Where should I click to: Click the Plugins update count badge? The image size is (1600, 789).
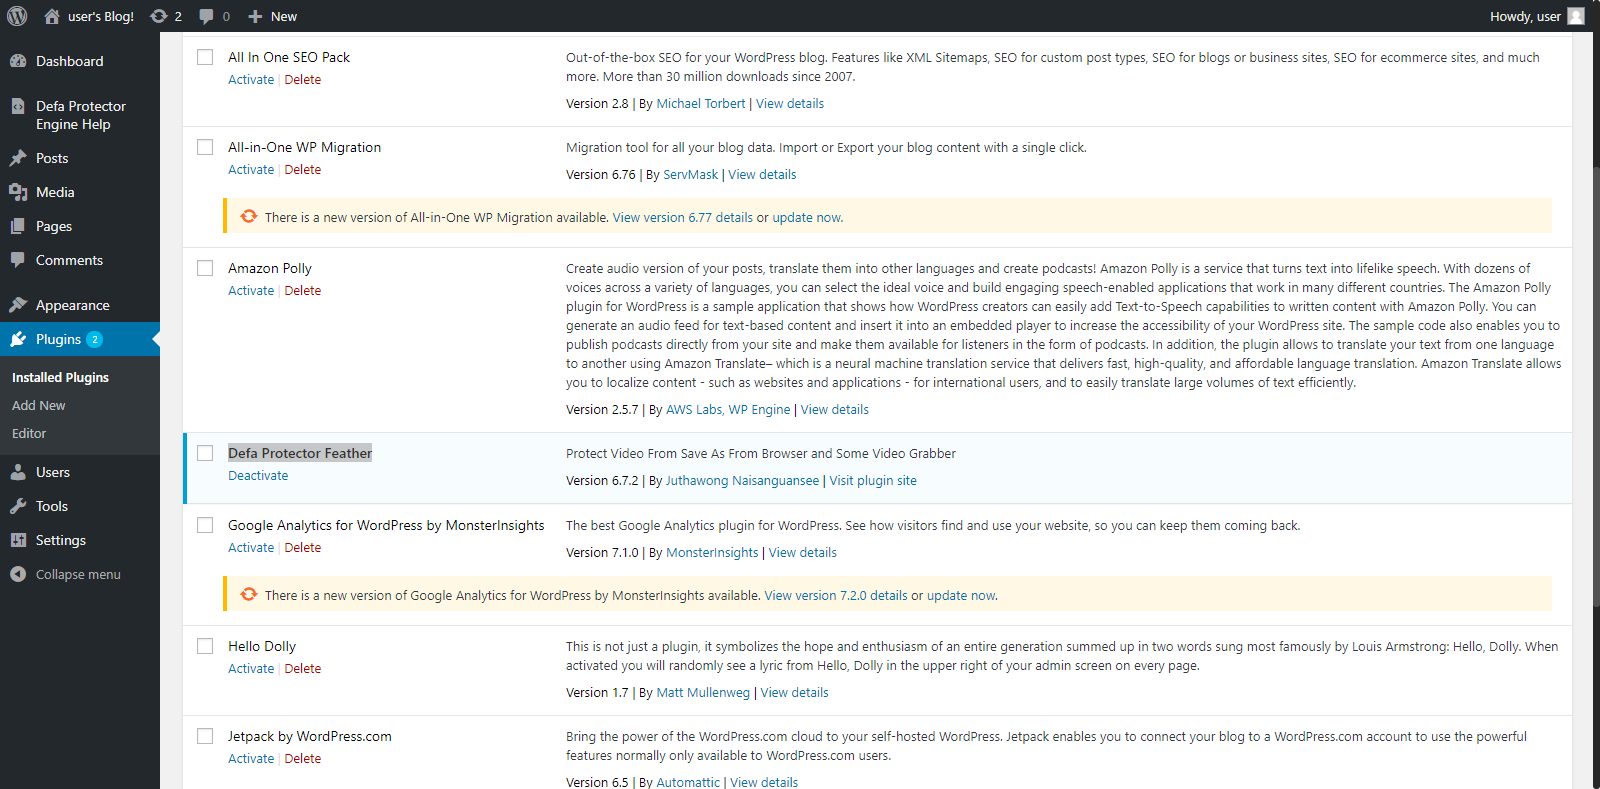[94, 339]
